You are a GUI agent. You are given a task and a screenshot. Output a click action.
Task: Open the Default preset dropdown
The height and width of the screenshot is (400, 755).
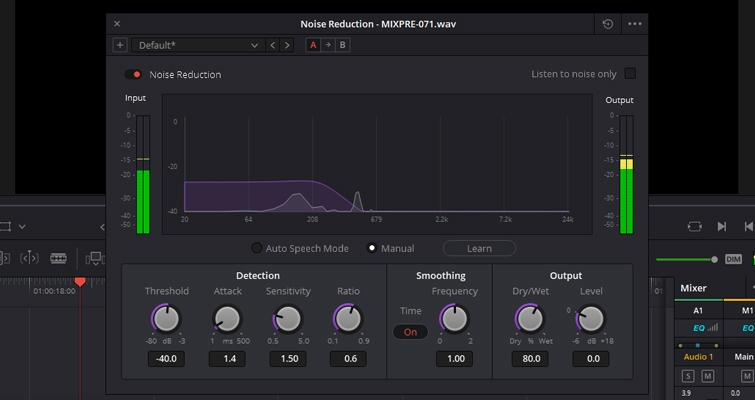point(198,45)
